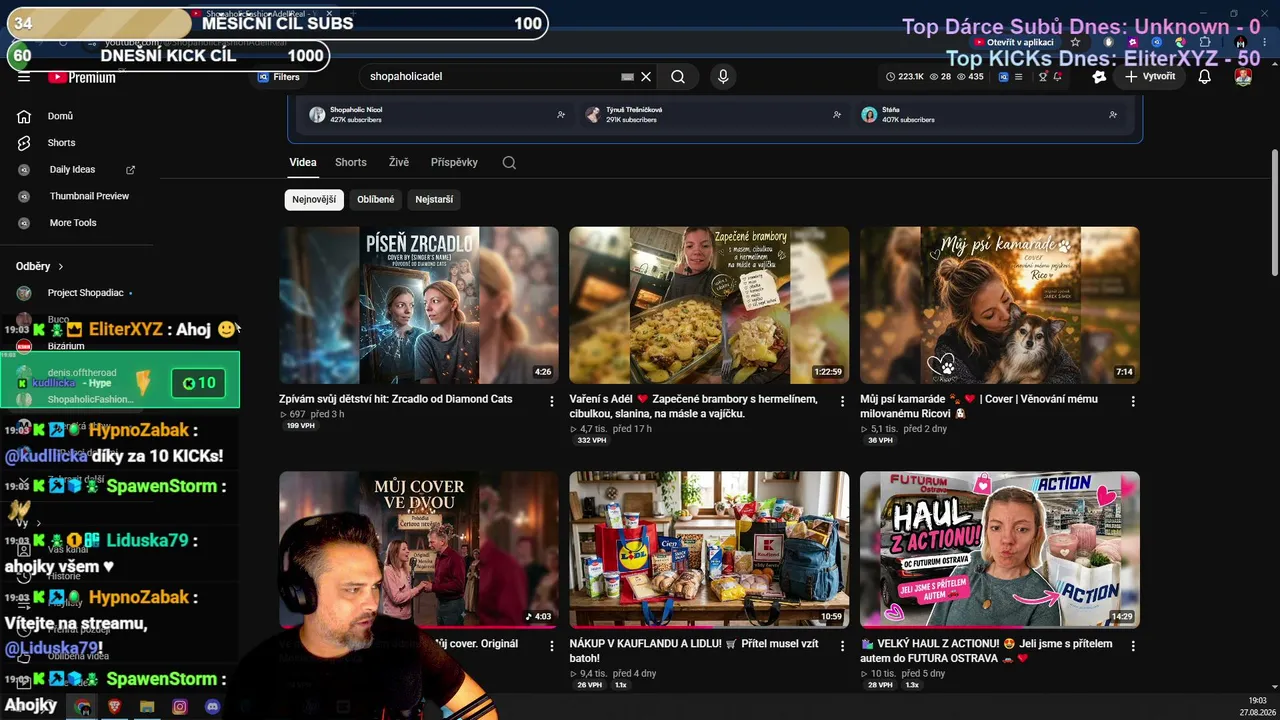Open the account avatar menu
Screen dimensions: 1280x720
point(1243,77)
